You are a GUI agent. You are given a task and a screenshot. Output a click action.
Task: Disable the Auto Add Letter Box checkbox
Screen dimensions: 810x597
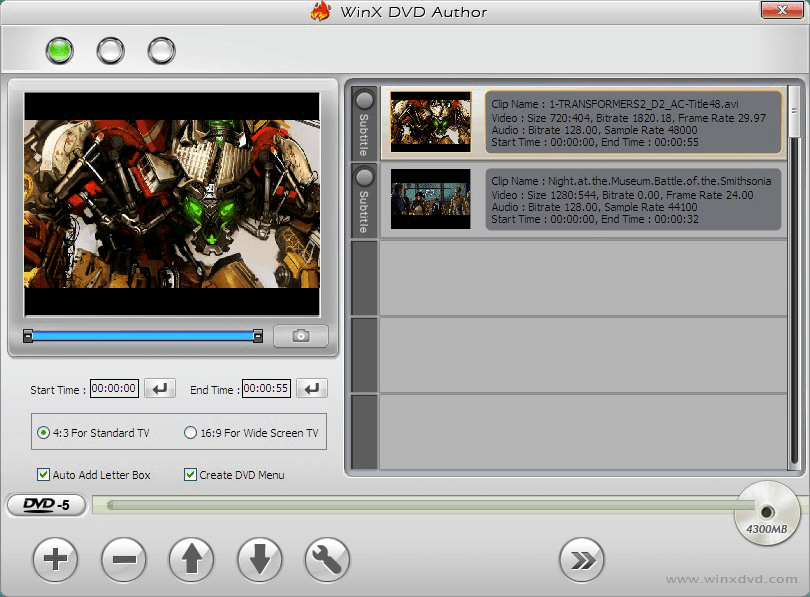point(42,475)
